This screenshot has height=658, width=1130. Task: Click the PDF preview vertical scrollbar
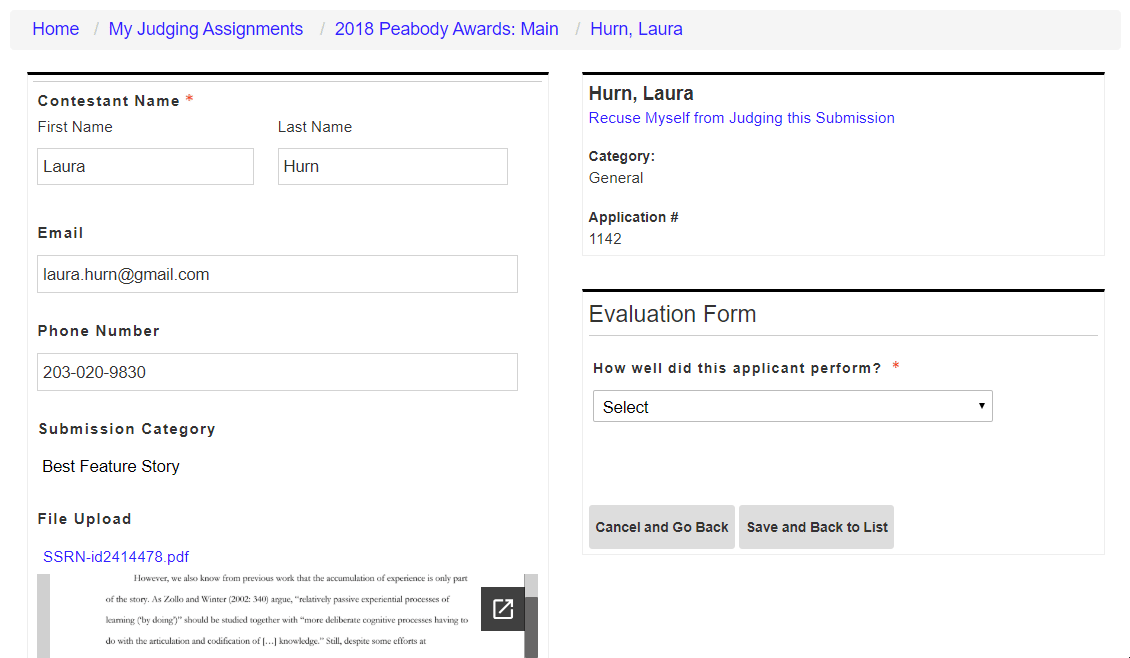click(x=531, y=616)
